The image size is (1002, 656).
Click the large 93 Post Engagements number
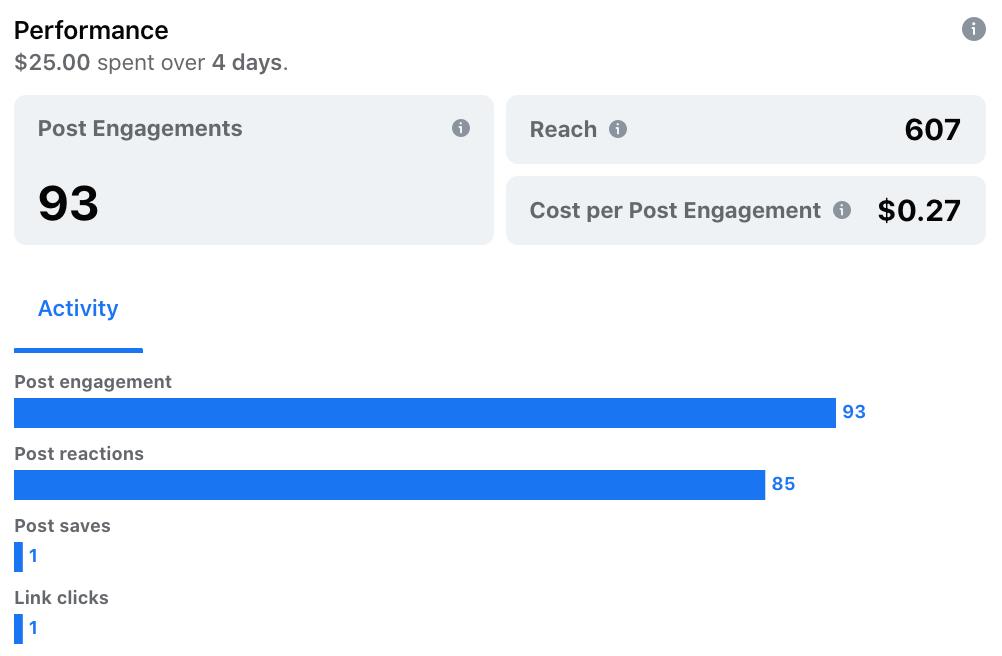(x=68, y=203)
